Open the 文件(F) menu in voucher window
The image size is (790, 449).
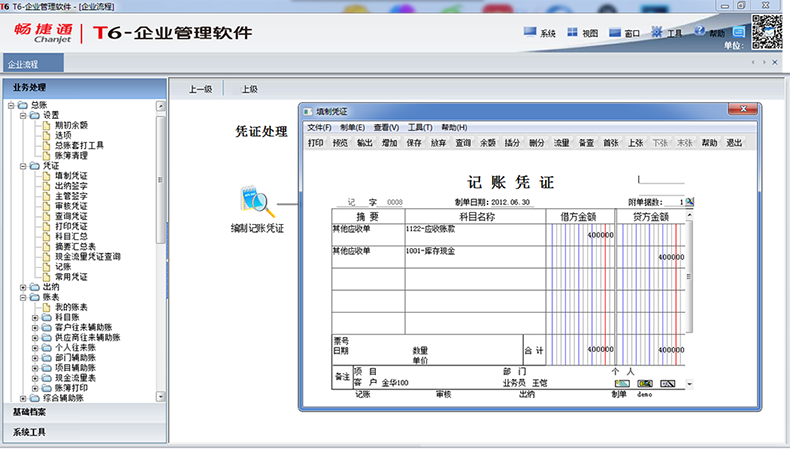(319, 127)
